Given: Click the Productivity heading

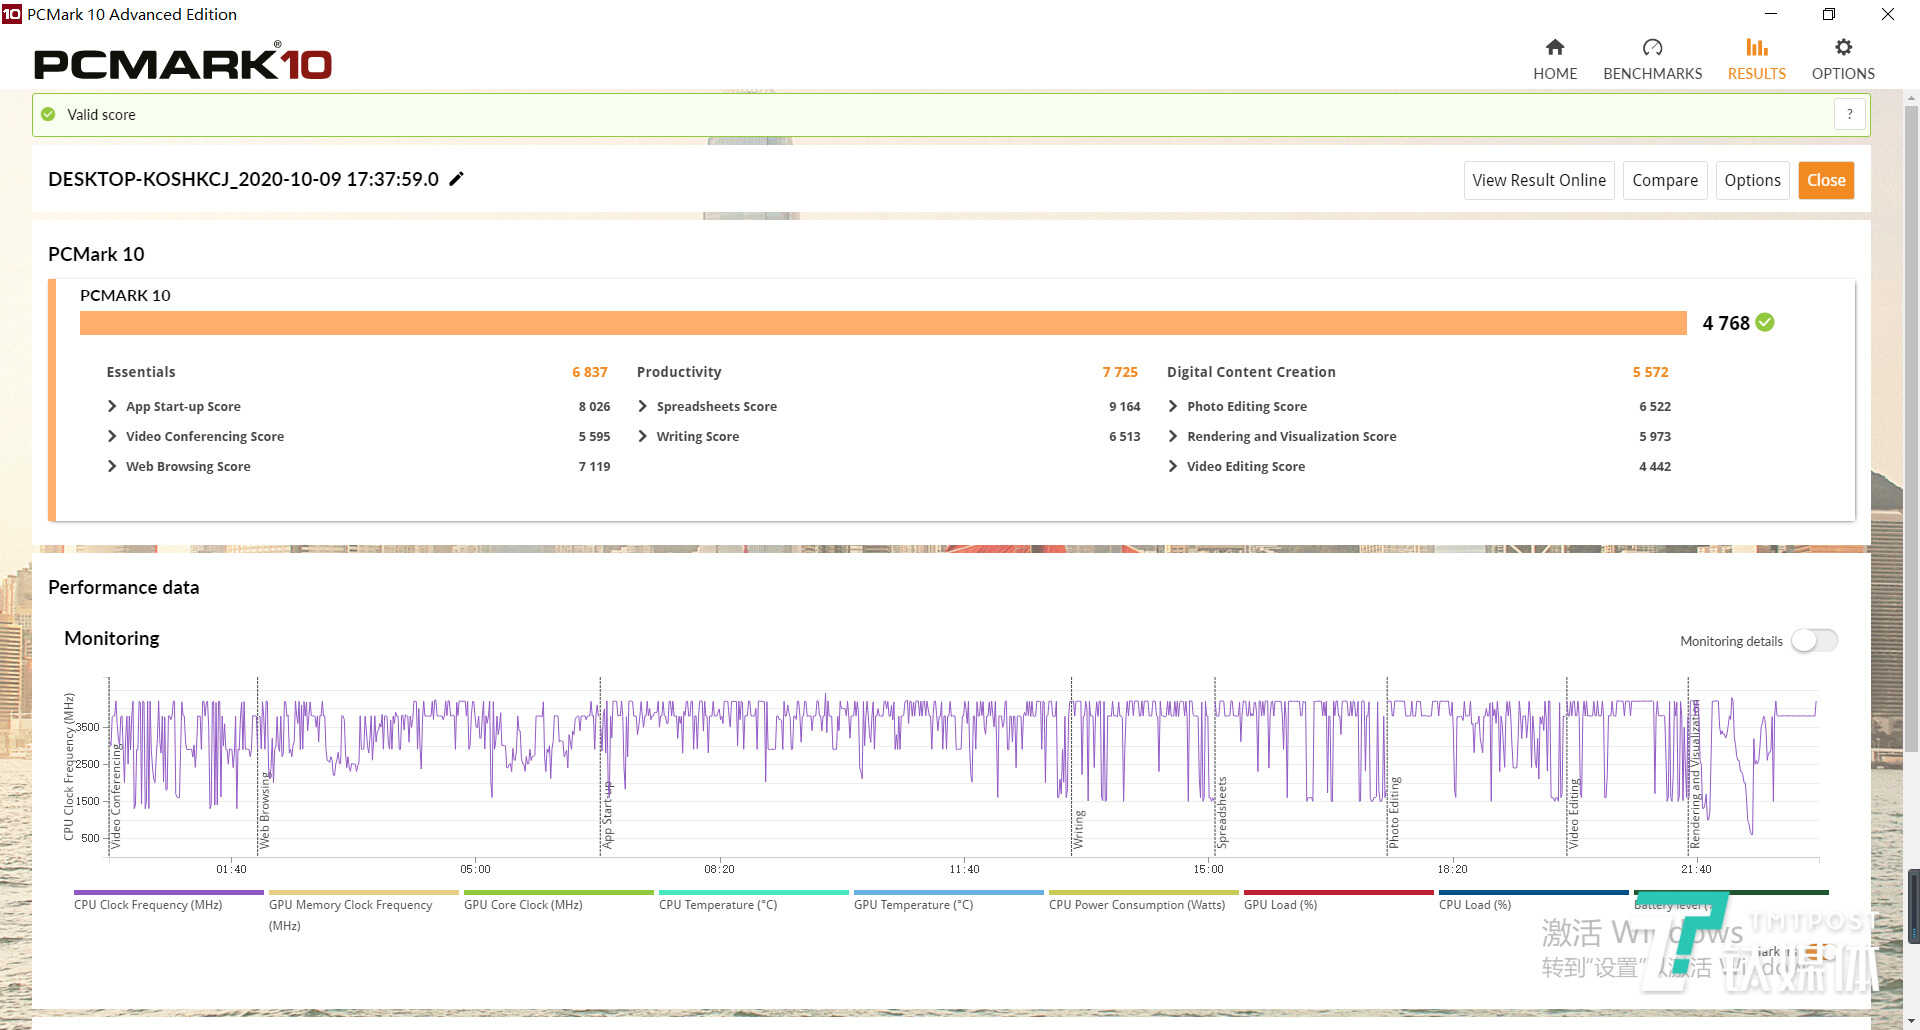Looking at the screenshot, I should 679,372.
